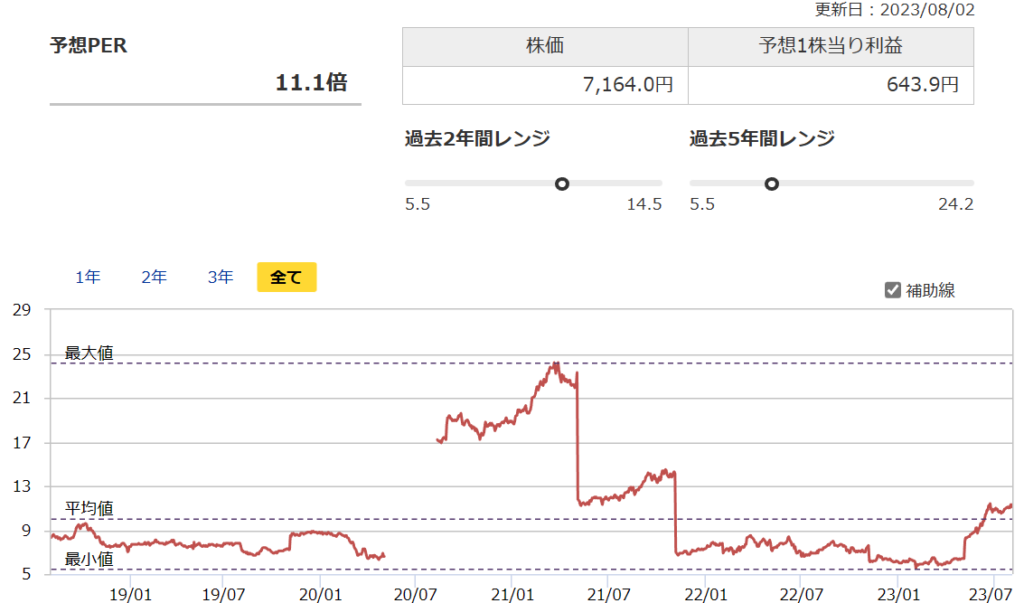This screenshot has width=1024, height=603.
Task: Click the 更新日：2023/08/02 text
Action: pyautogui.click(x=895, y=10)
